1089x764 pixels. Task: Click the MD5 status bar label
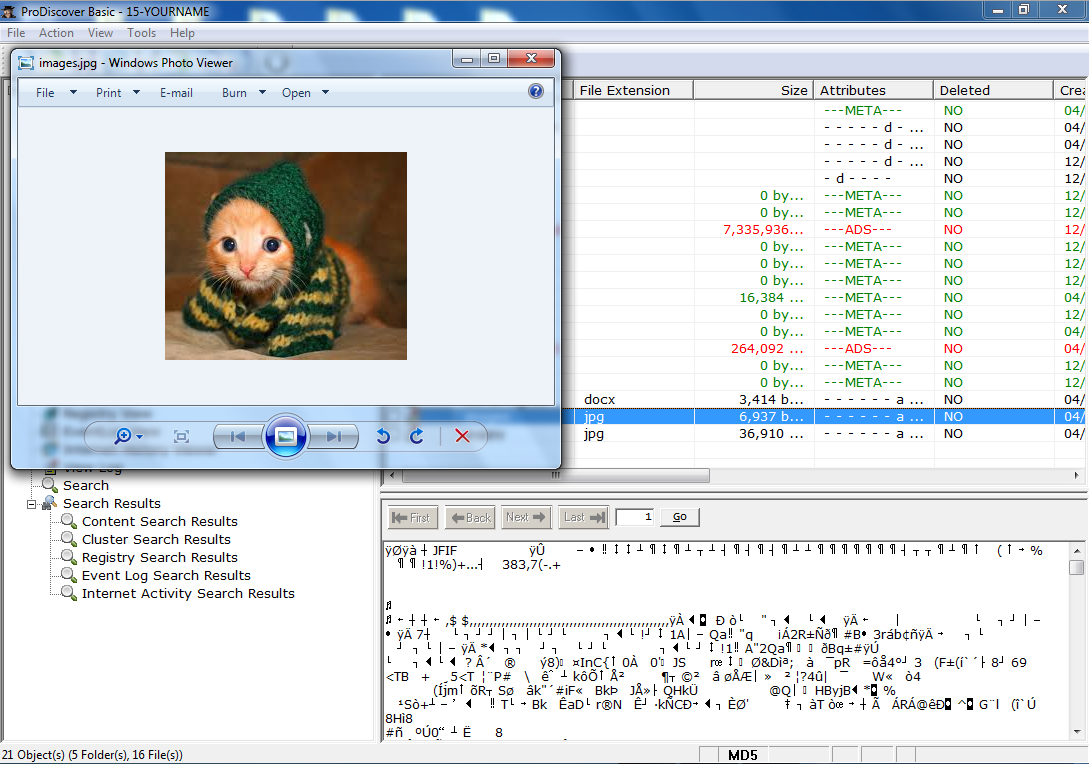742,755
